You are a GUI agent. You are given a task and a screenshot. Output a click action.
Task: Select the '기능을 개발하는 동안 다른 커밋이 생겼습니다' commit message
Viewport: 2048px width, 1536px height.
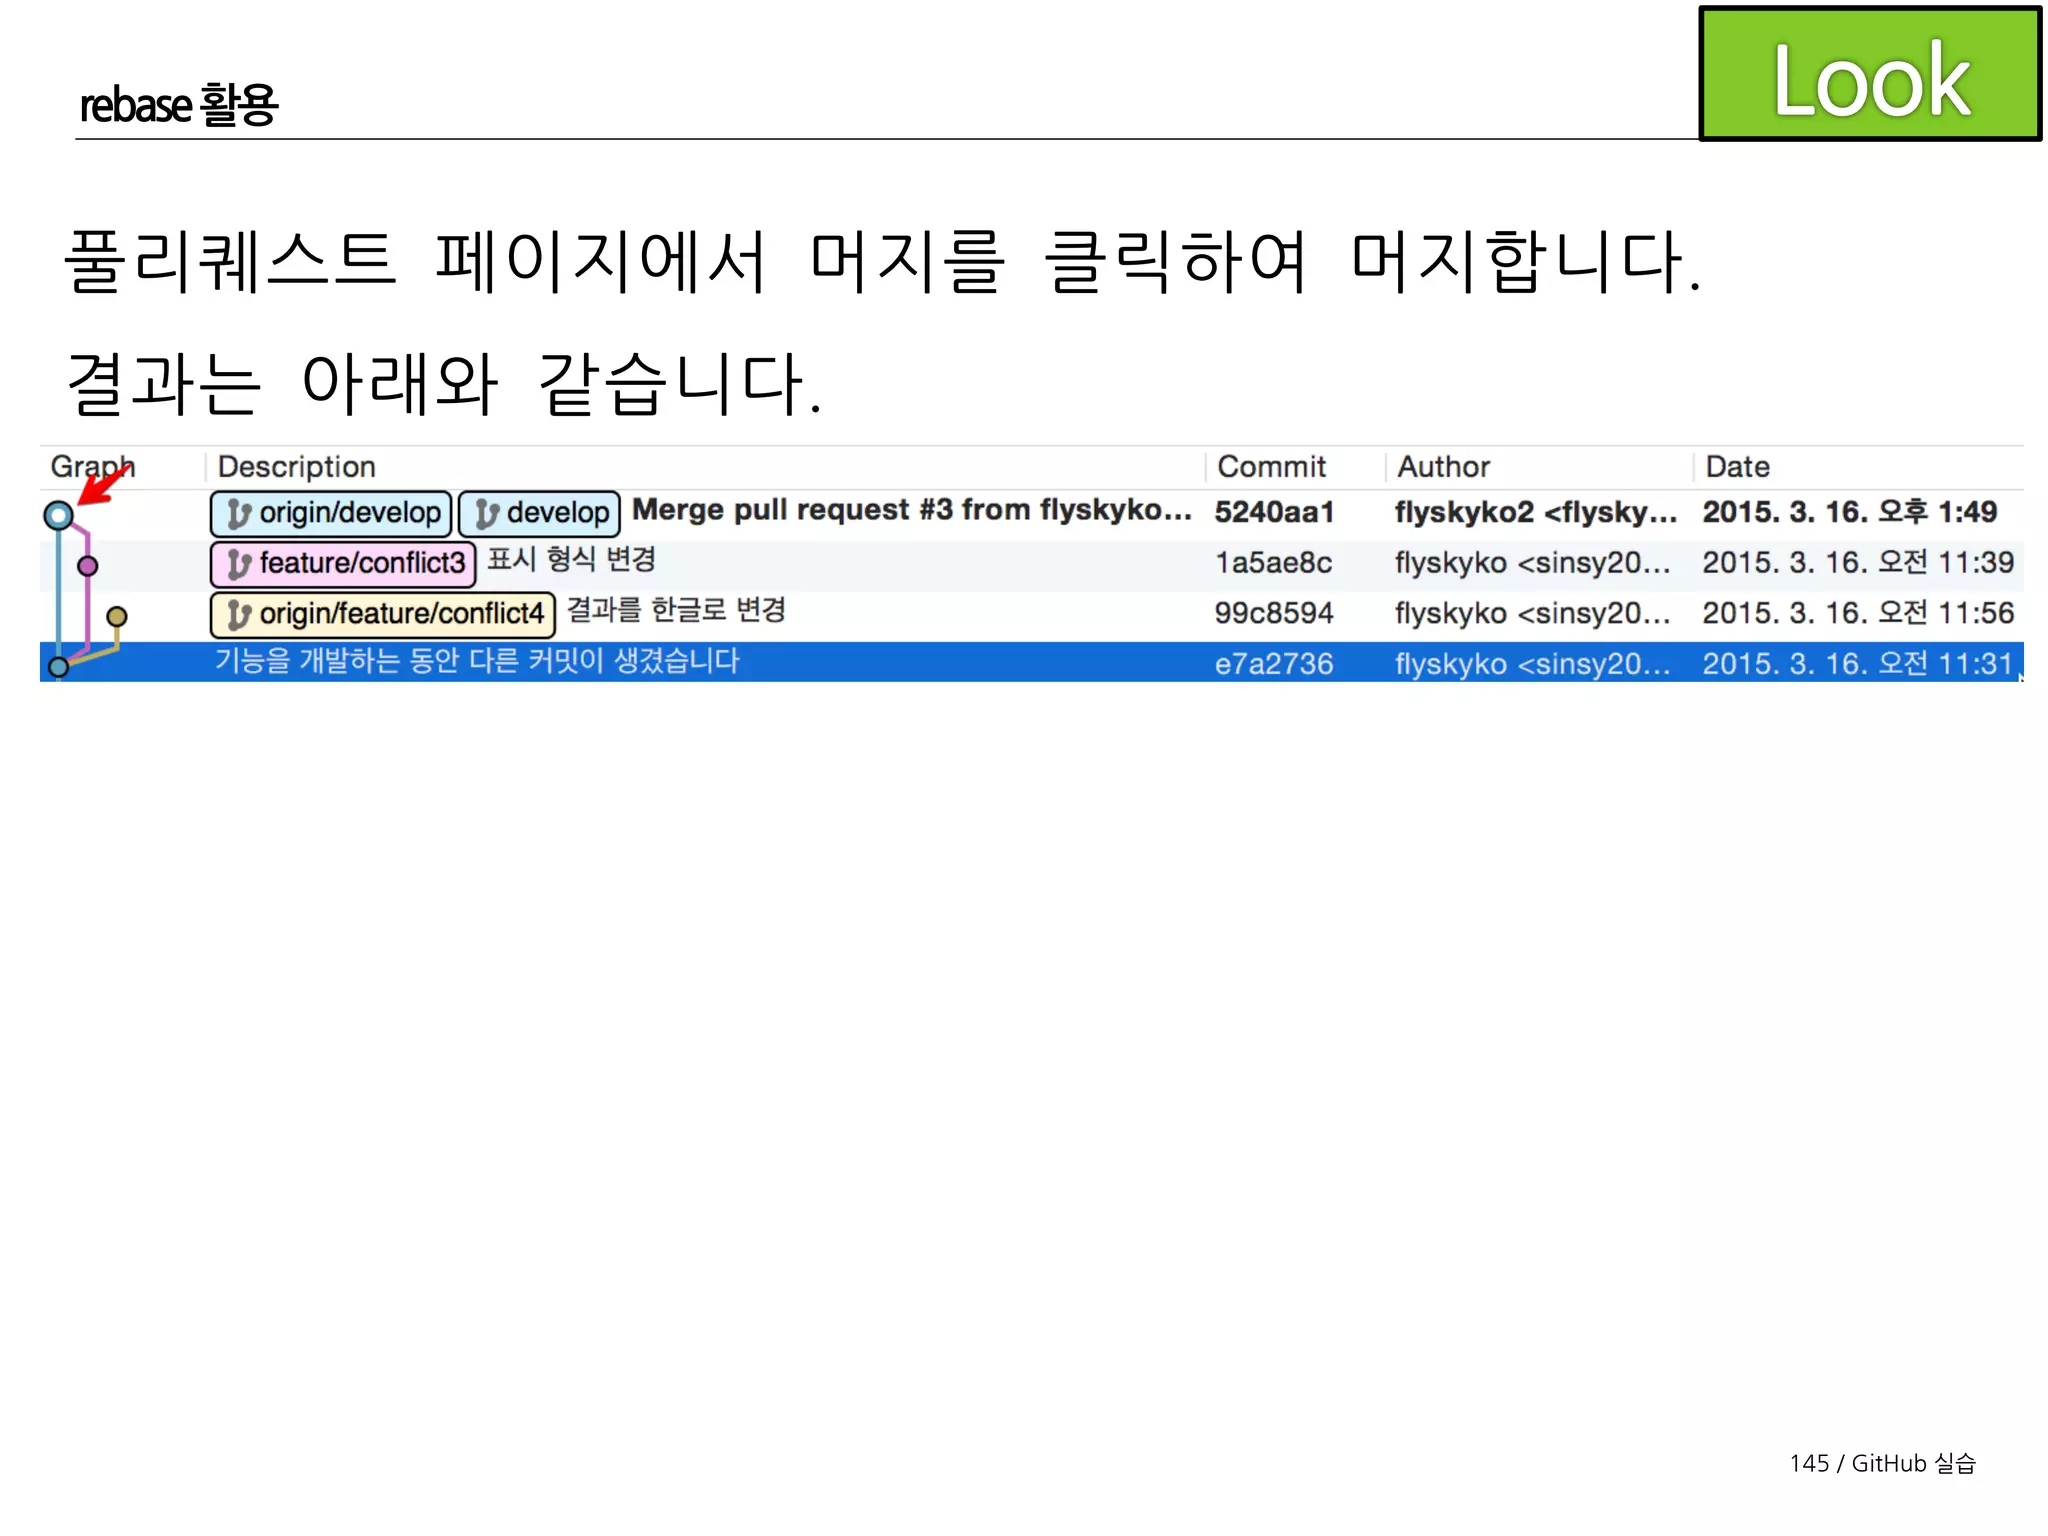coord(477,661)
